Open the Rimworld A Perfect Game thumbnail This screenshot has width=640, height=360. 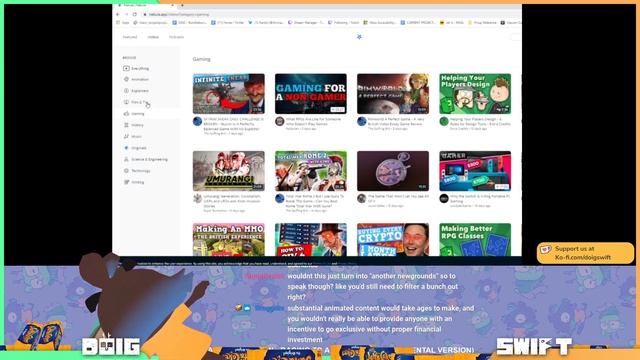tap(393, 94)
